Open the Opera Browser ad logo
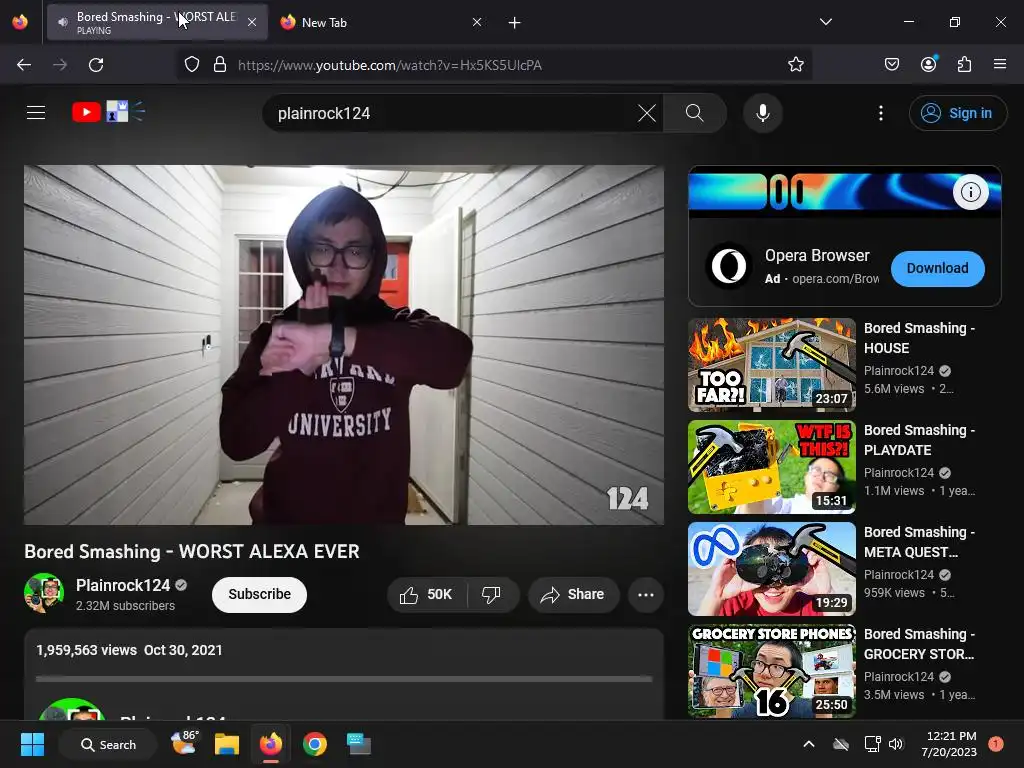1024x768 pixels. [x=729, y=266]
